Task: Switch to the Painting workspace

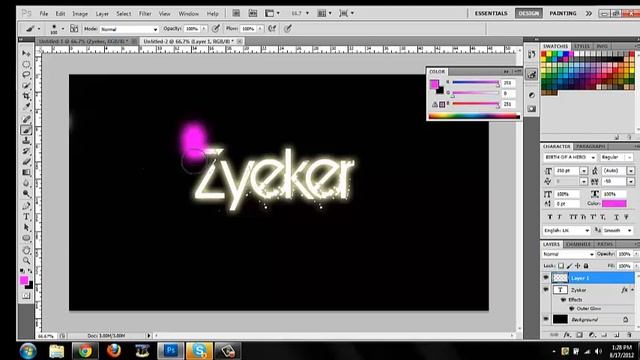Action: [563, 13]
